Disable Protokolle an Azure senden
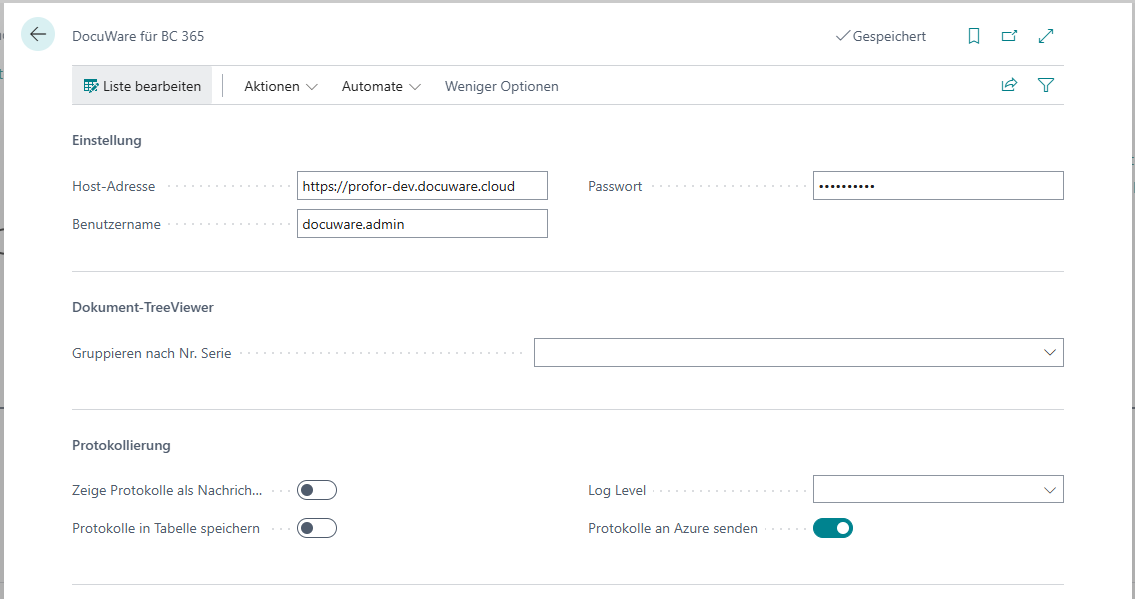This screenshot has width=1135, height=599. tap(833, 529)
